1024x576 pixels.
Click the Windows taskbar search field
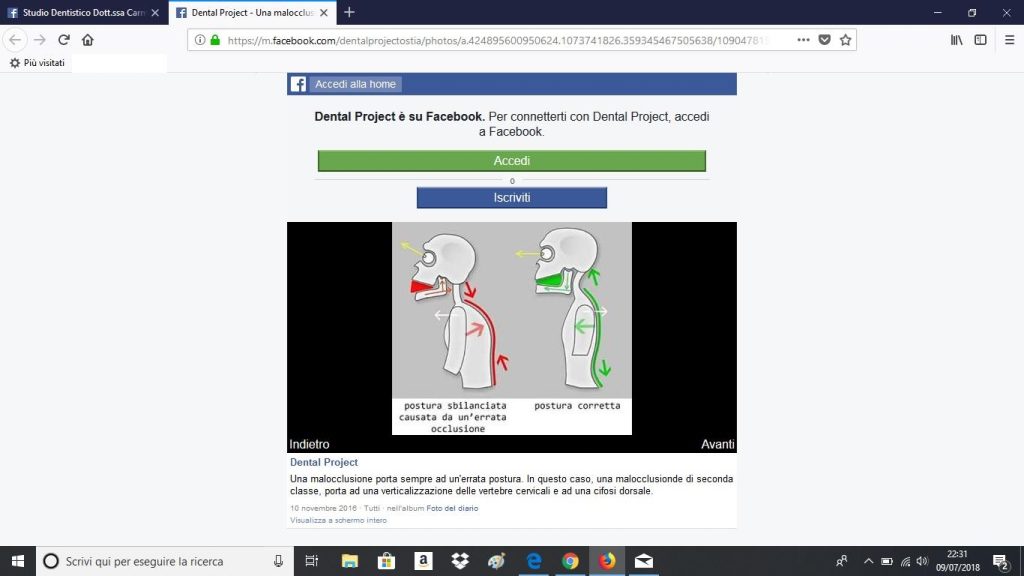coord(160,561)
